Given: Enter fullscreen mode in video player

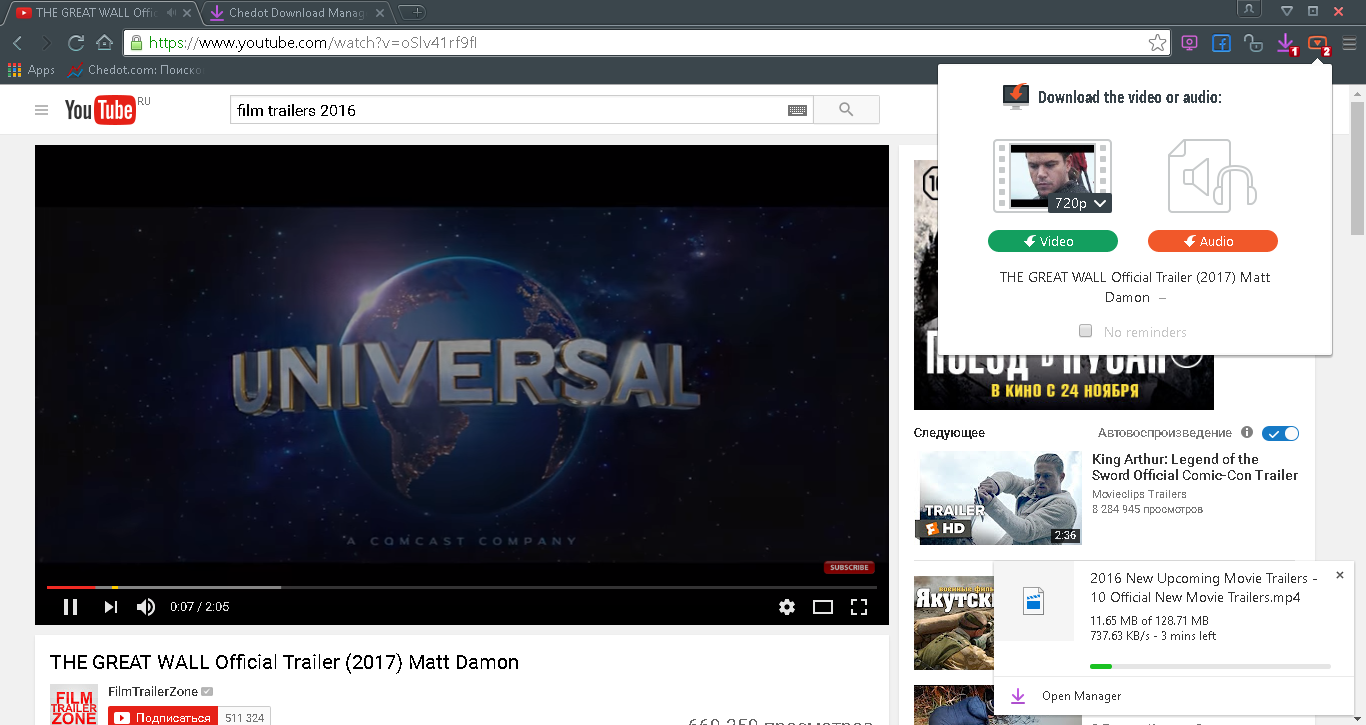Looking at the screenshot, I should 858,606.
